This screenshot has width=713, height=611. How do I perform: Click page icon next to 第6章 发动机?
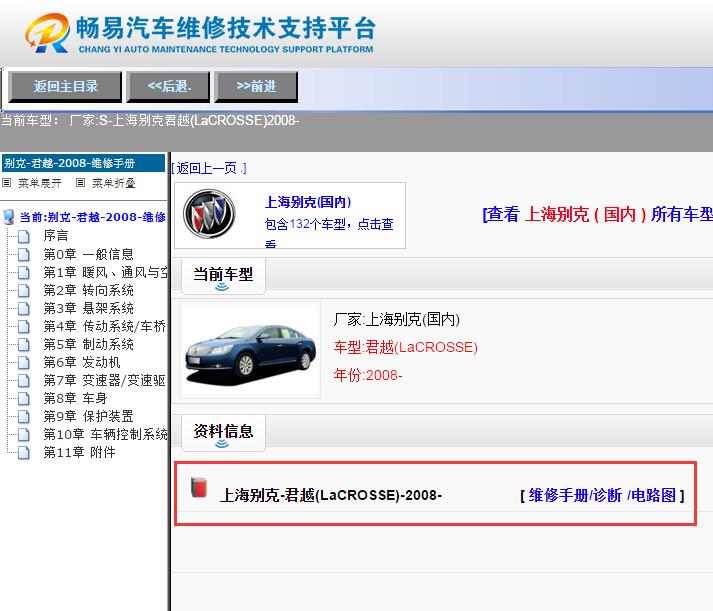[x=24, y=362]
